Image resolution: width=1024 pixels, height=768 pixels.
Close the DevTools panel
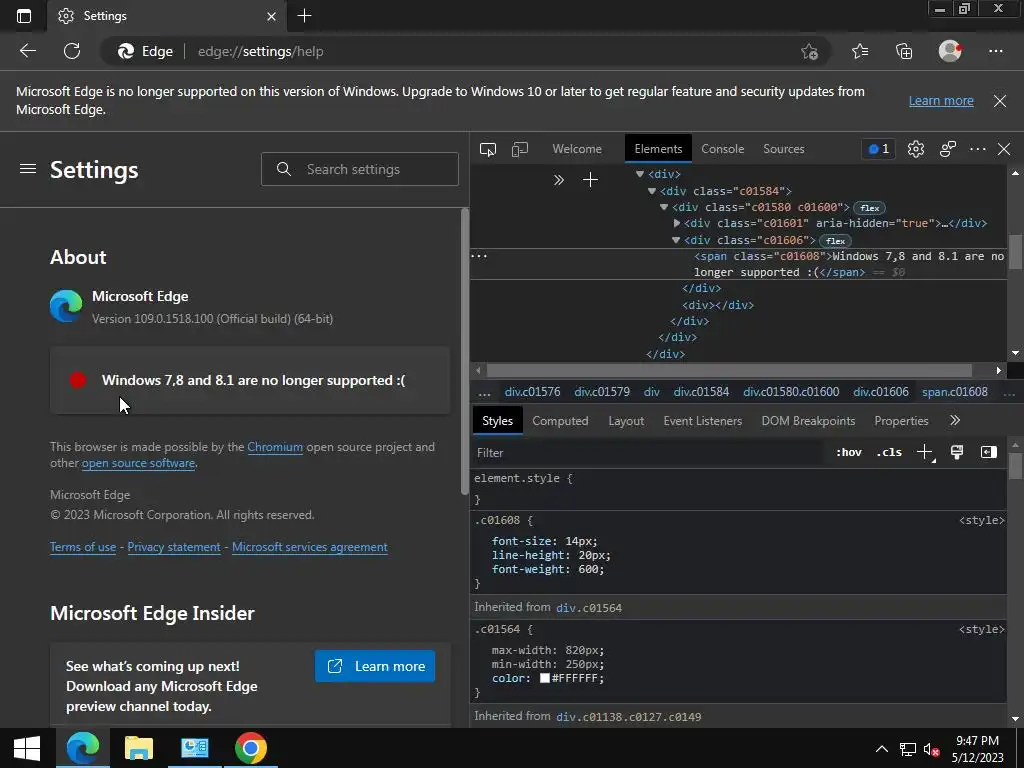click(1004, 149)
